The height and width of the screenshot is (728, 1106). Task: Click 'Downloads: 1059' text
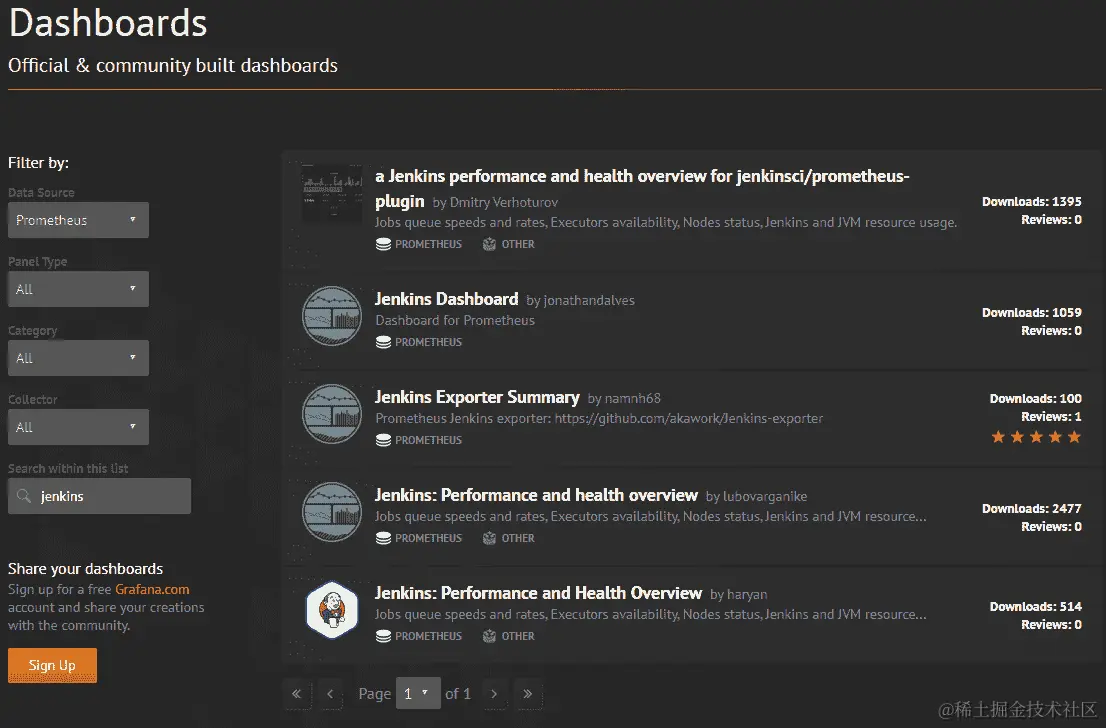1032,313
